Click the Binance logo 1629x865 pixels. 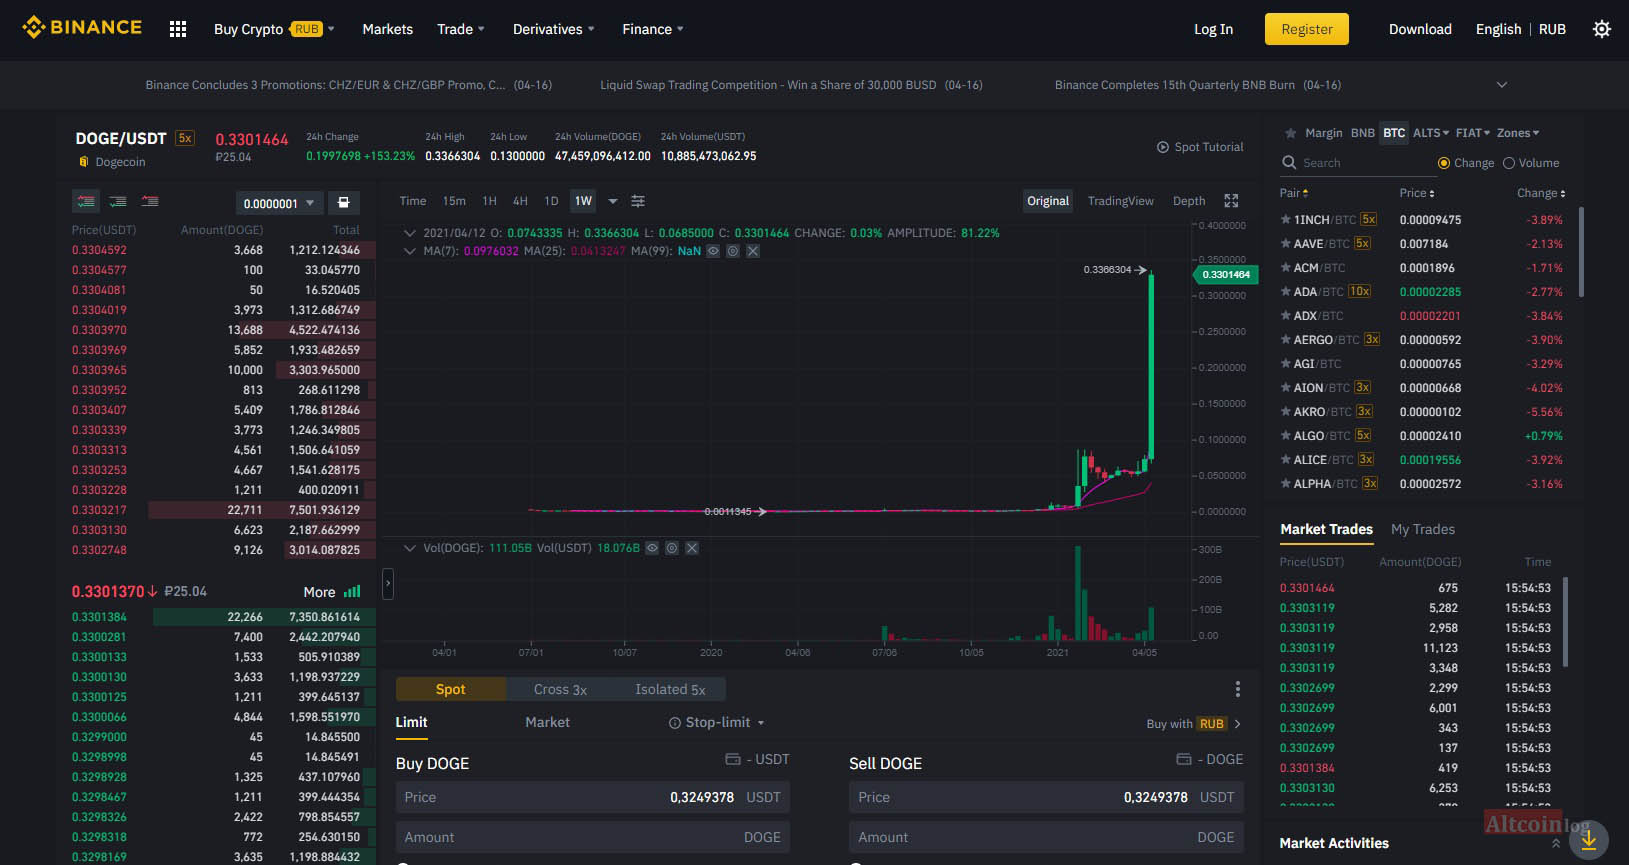pyautogui.click(x=82, y=28)
